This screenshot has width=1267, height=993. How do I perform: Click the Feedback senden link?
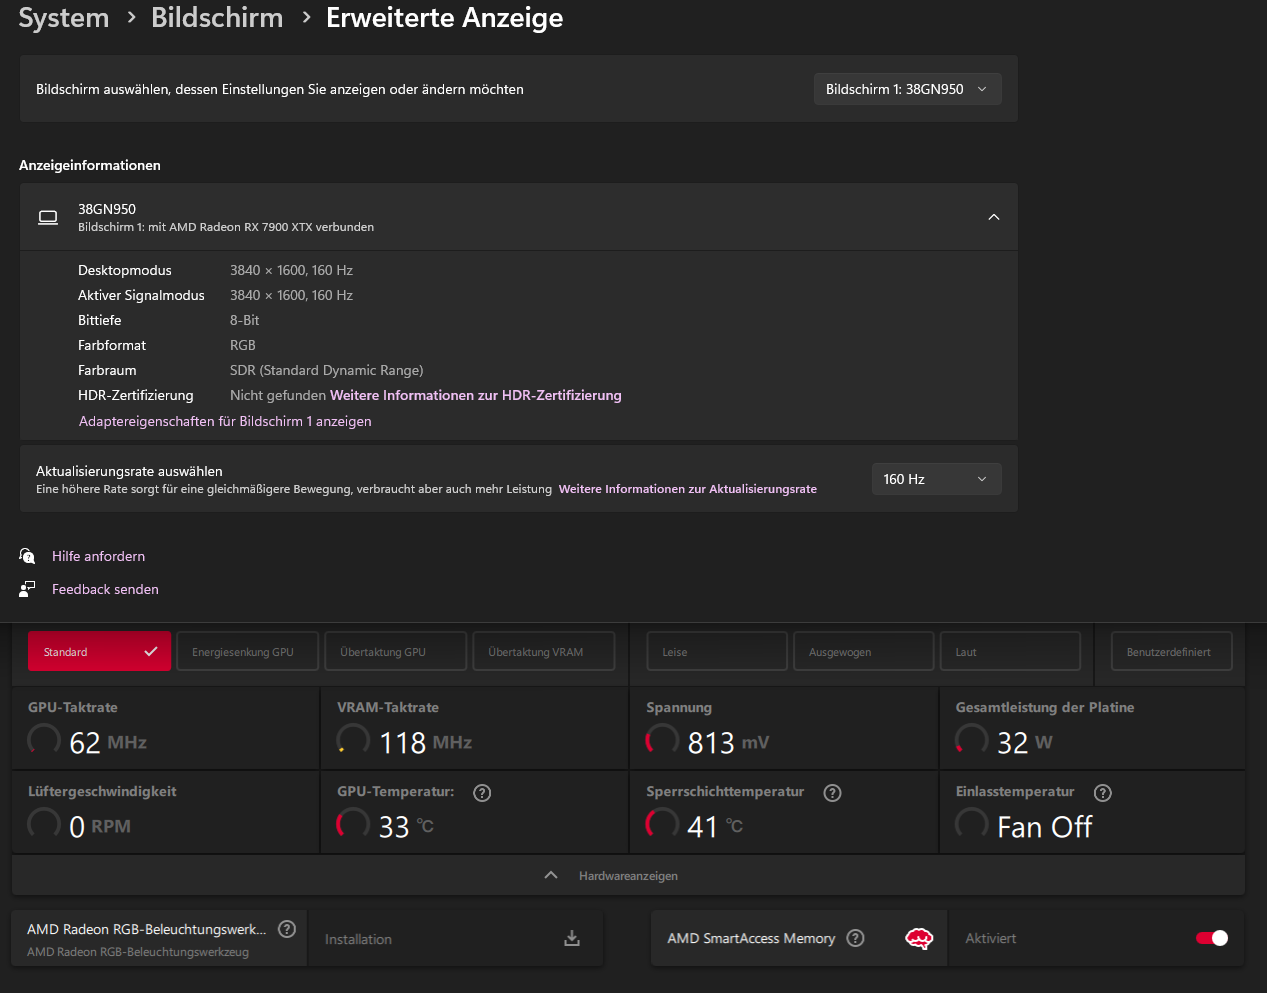pos(105,589)
